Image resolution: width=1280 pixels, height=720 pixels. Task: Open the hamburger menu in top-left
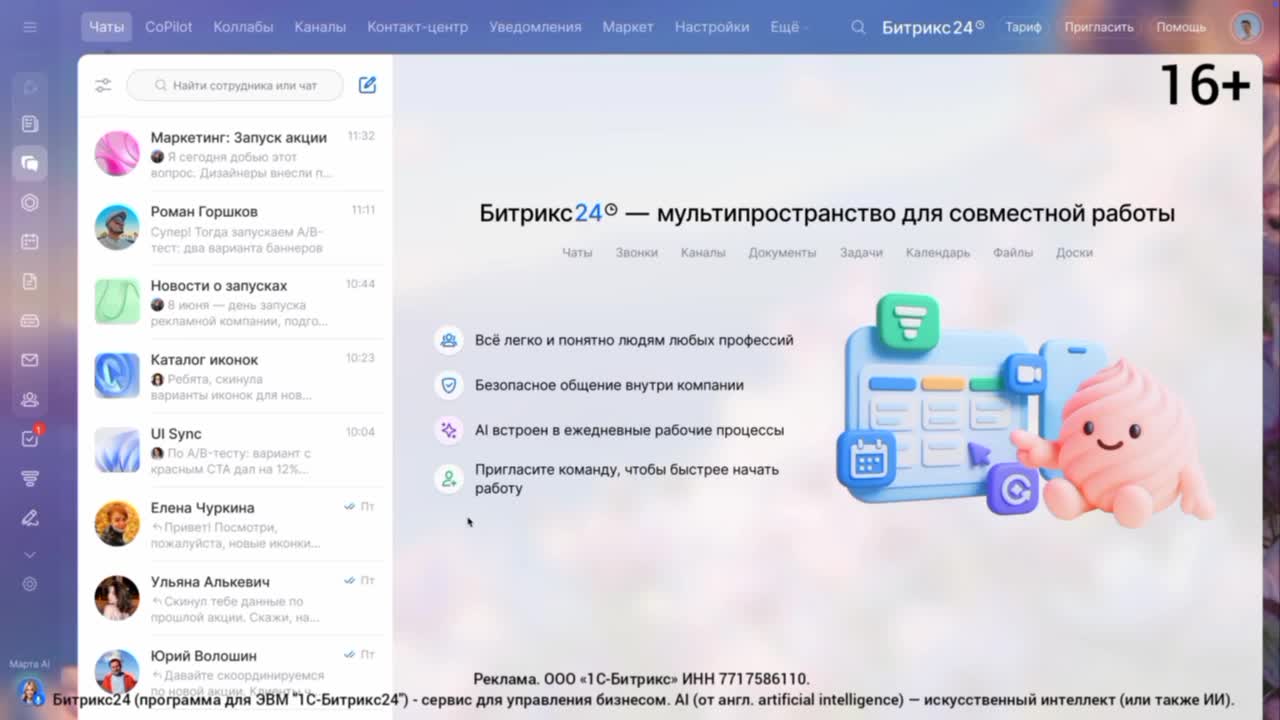coord(30,27)
